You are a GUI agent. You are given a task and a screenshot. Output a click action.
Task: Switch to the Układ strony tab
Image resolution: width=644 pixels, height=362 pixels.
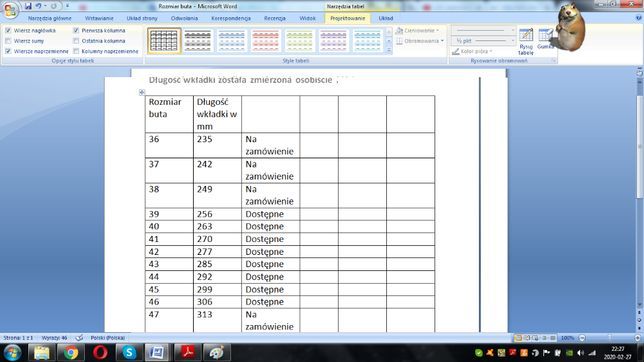tap(142, 18)
